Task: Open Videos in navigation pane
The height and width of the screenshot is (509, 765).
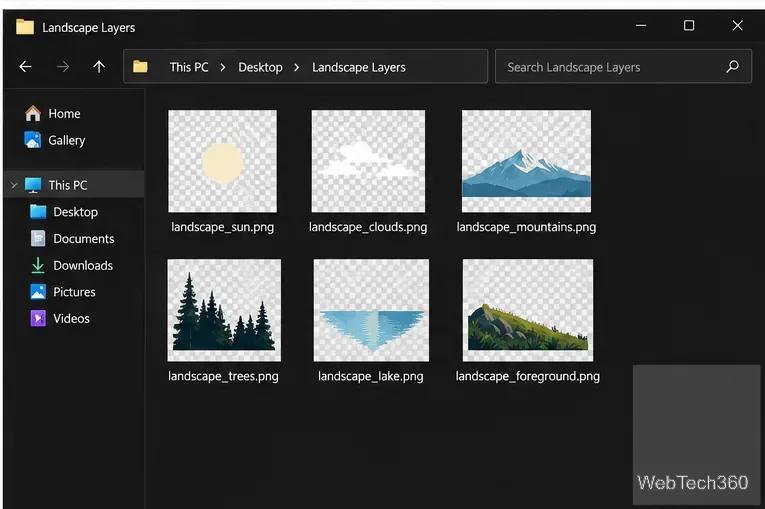Action: [71, 319]
